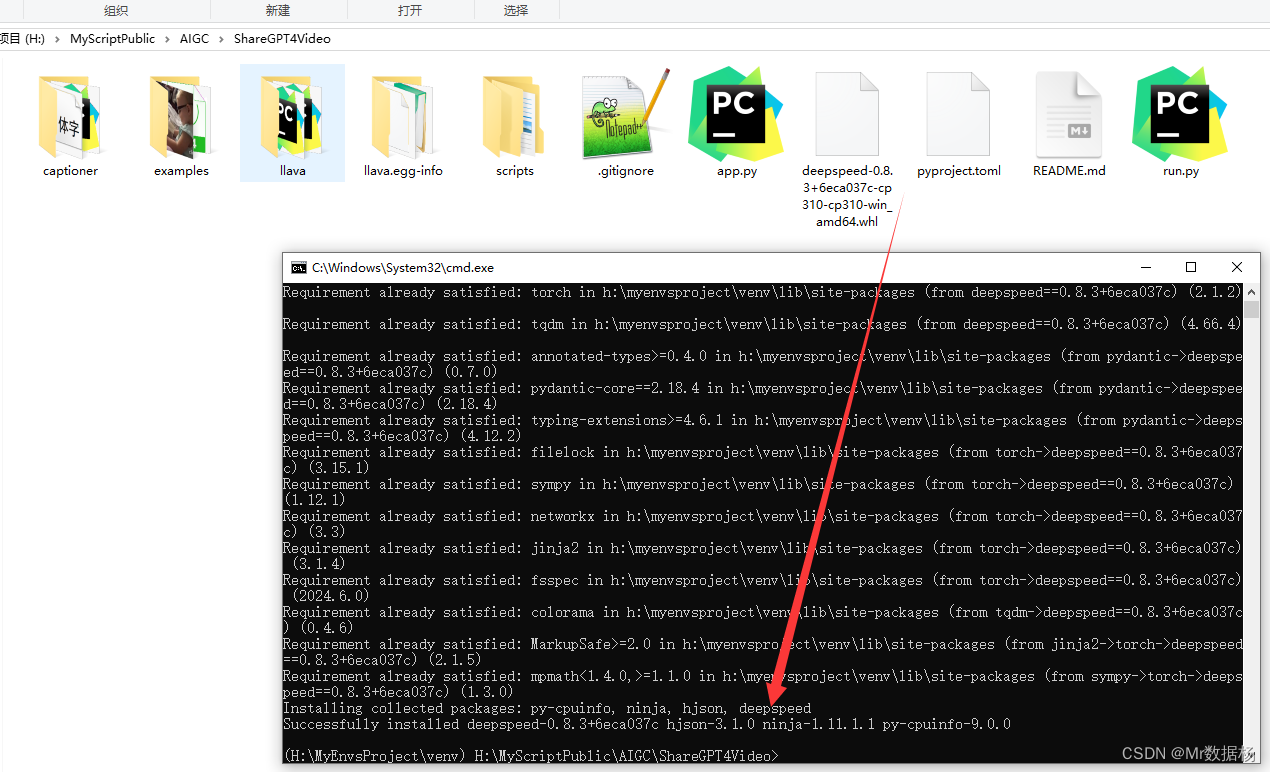Navigate to AIGC via breadcrumb link
The width and height of the screenshot is (1270, 772).
tap(195, 38)
